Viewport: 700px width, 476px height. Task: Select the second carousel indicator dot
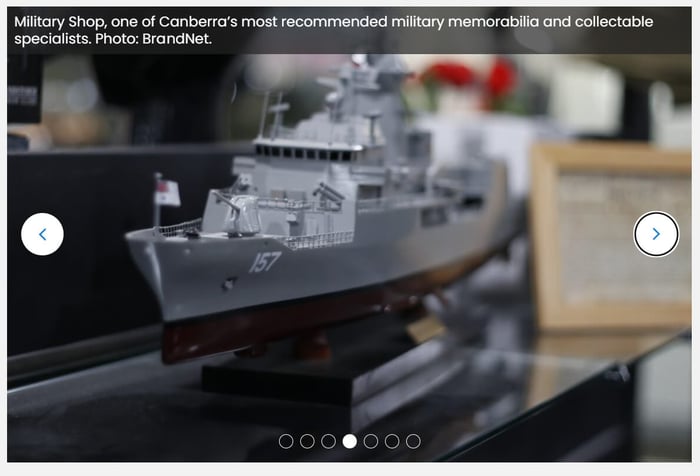pos(307,441)
